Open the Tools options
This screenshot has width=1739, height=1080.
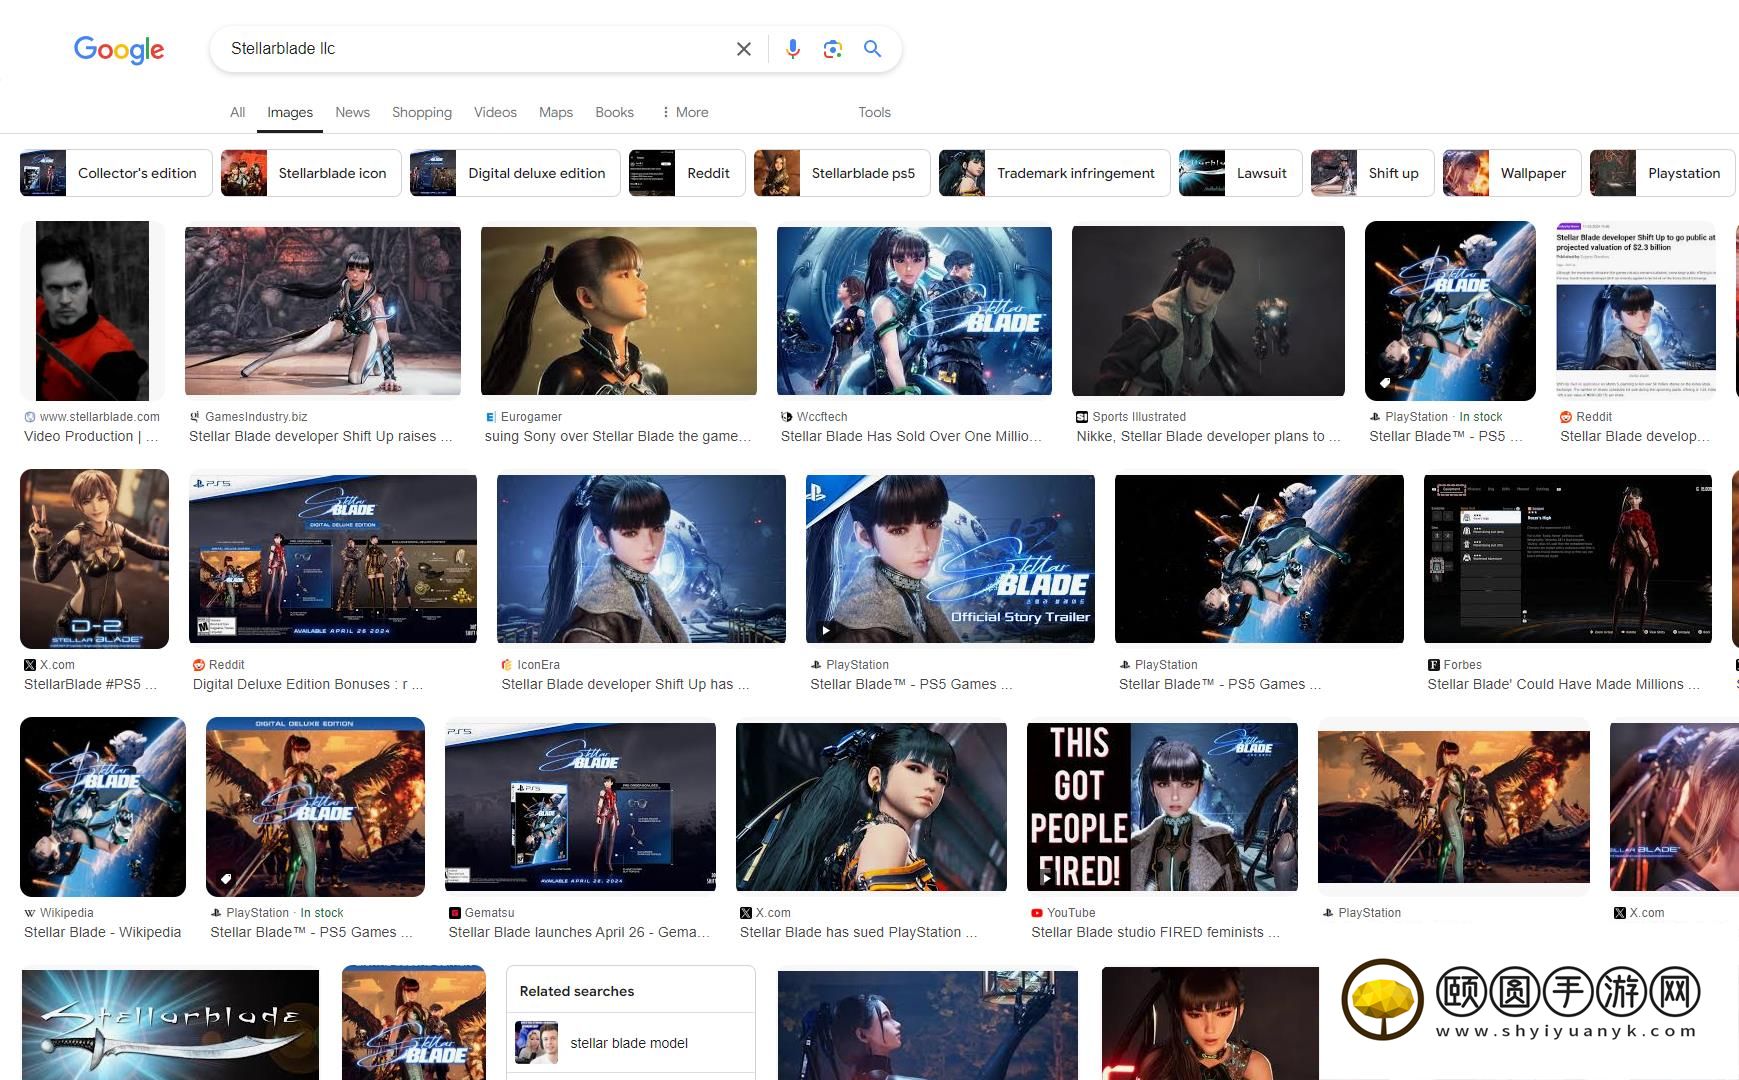coord(874,112)
